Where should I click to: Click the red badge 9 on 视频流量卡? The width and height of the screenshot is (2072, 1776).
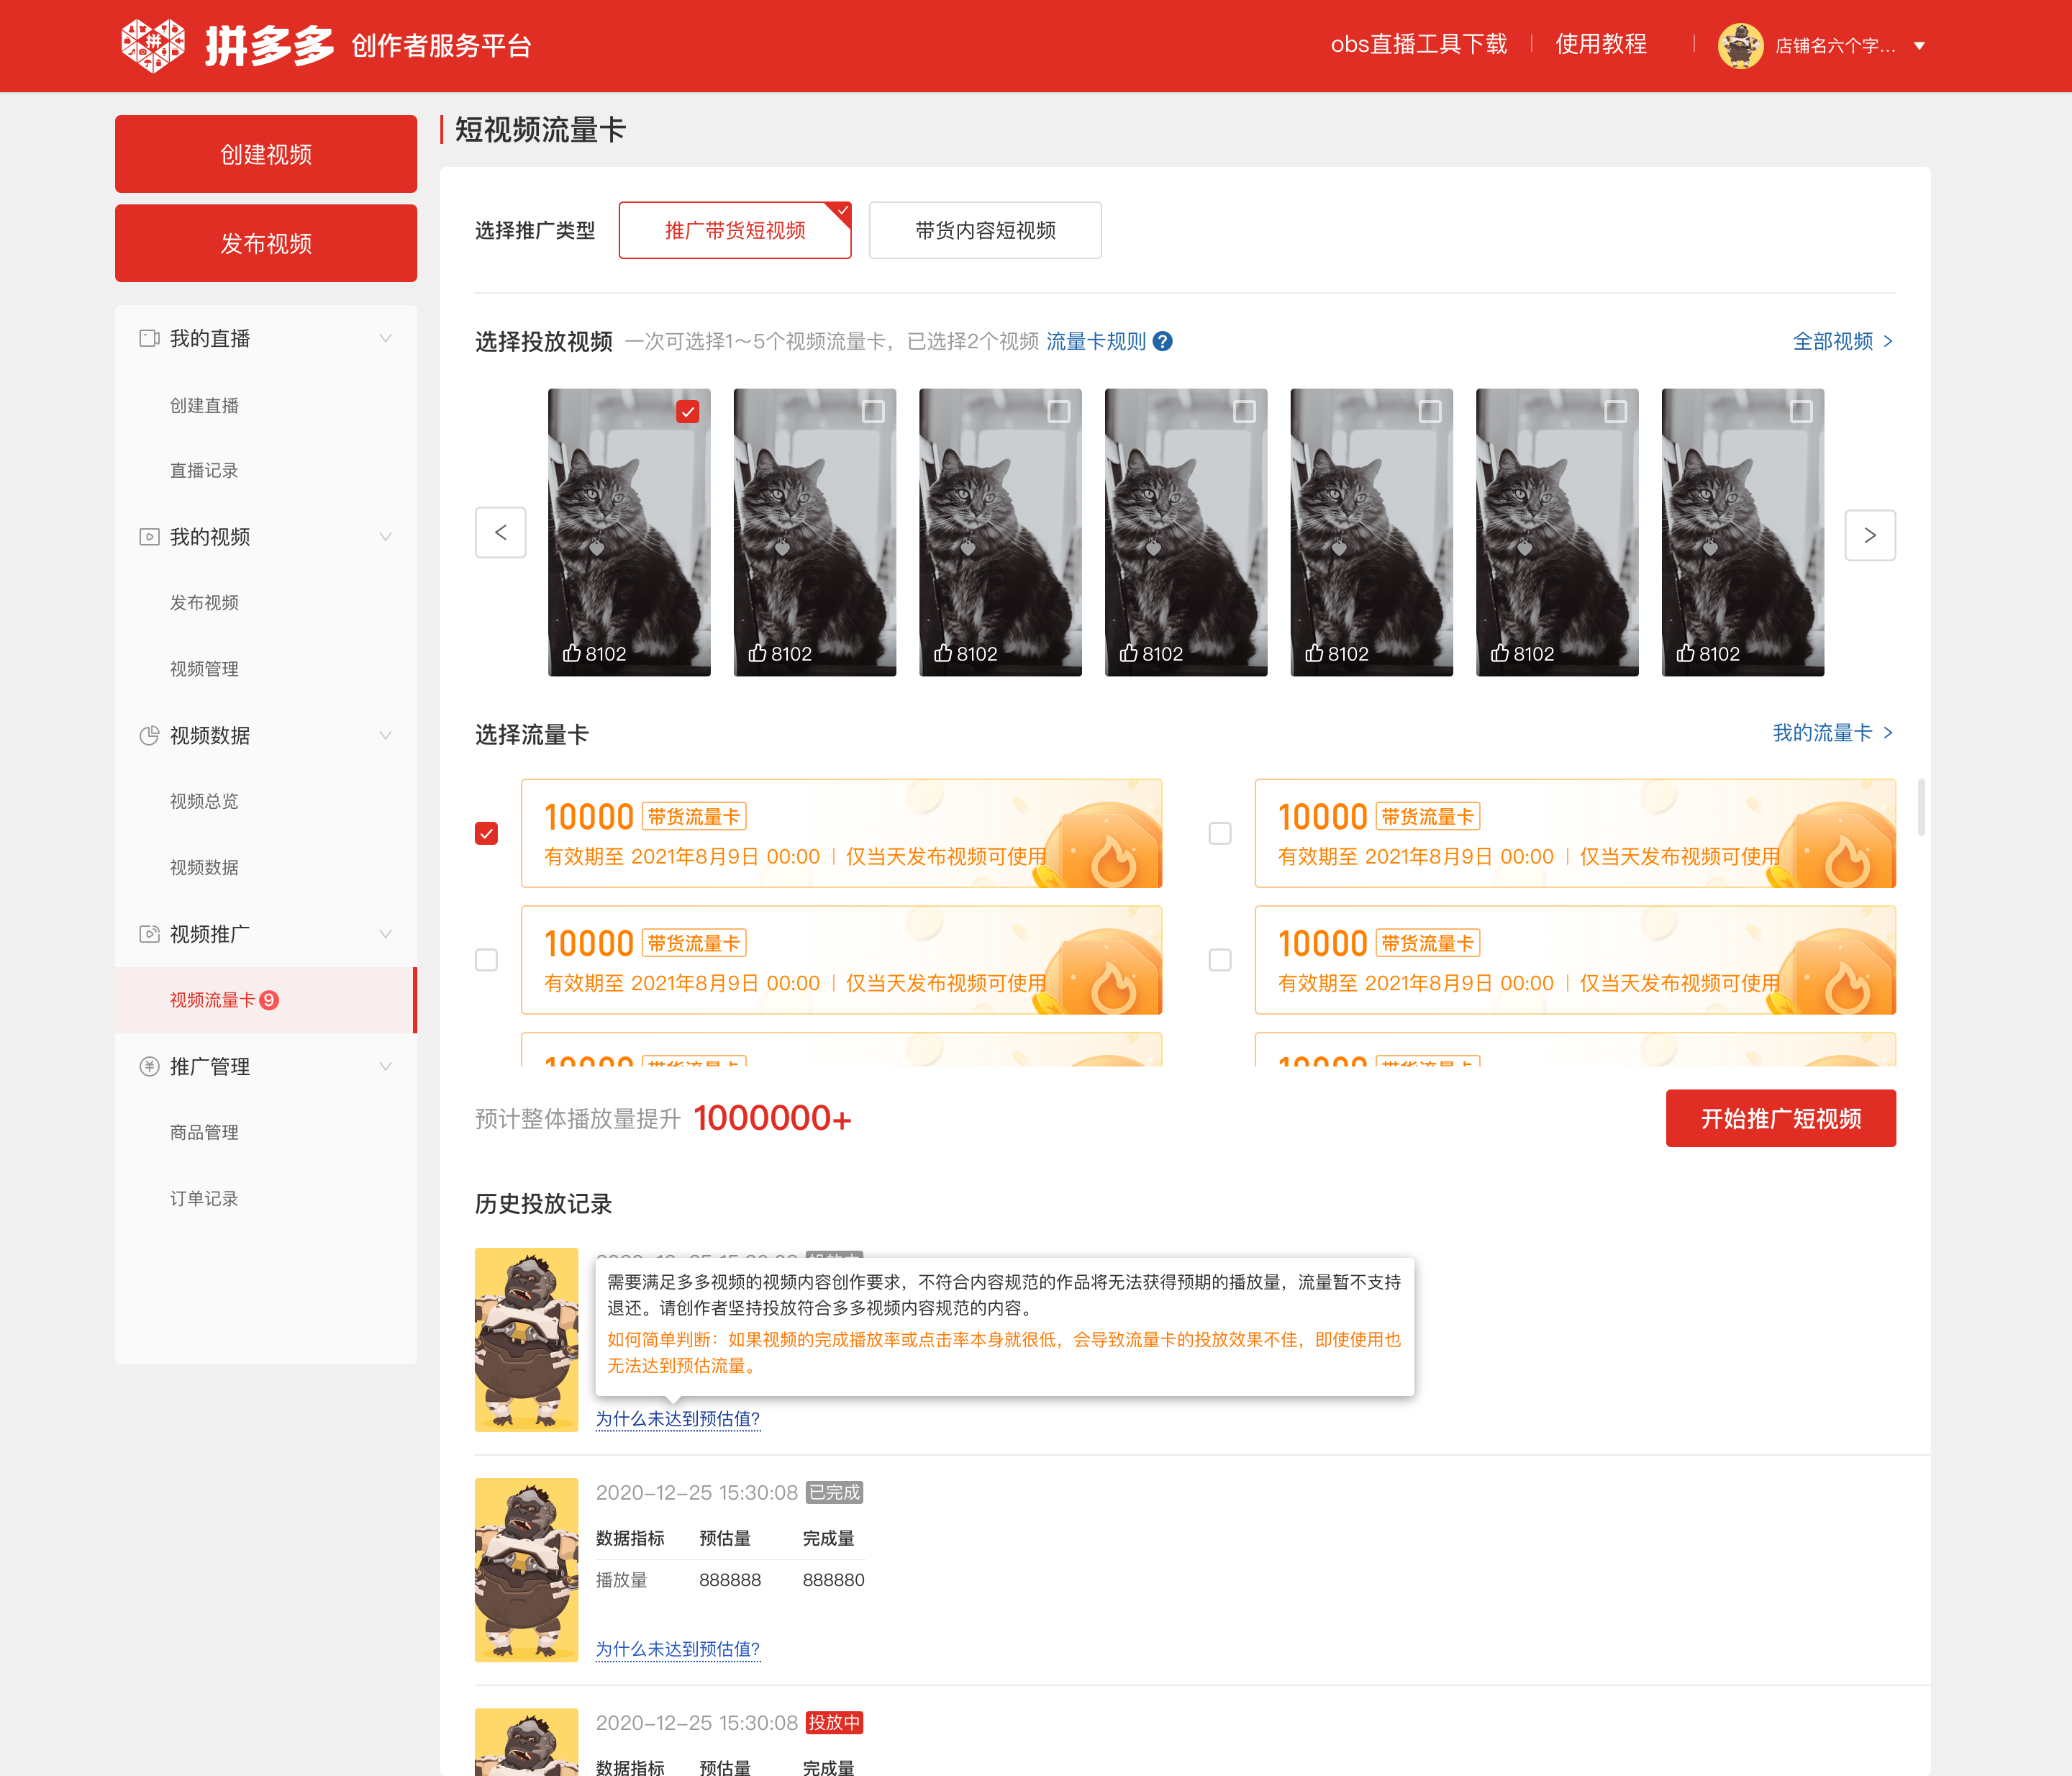(x=269, y=1000)
